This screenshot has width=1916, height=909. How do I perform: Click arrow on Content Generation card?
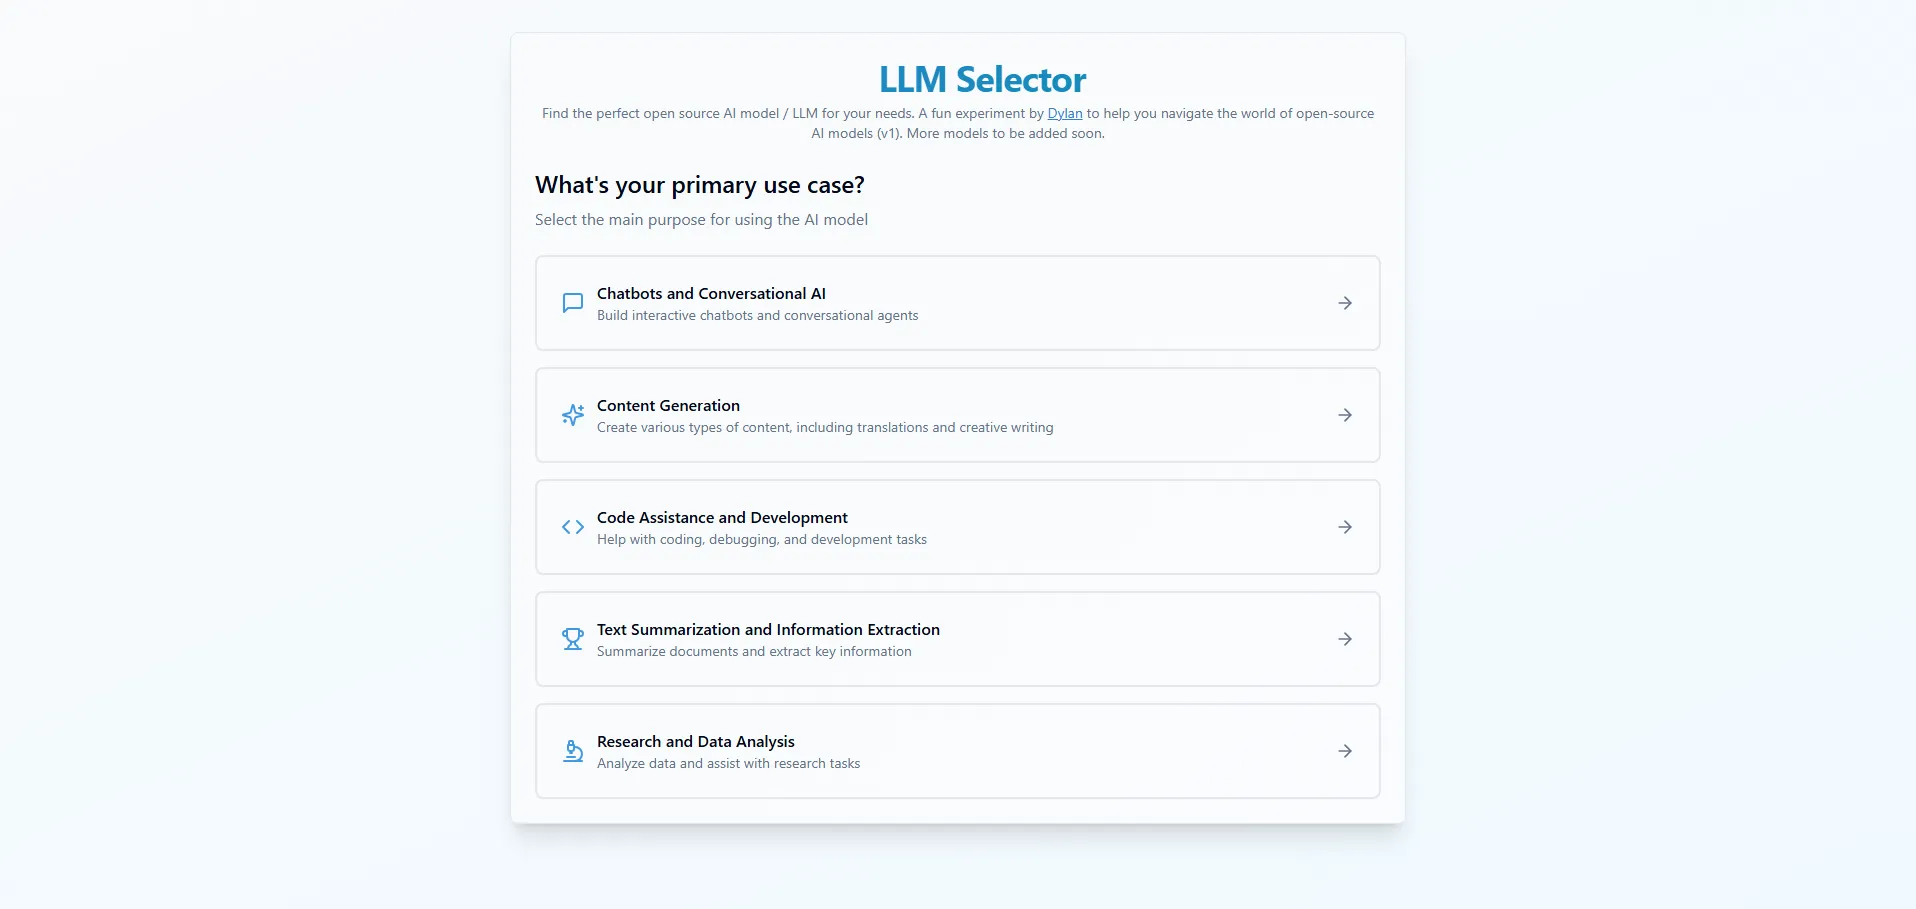point(1345,415)
